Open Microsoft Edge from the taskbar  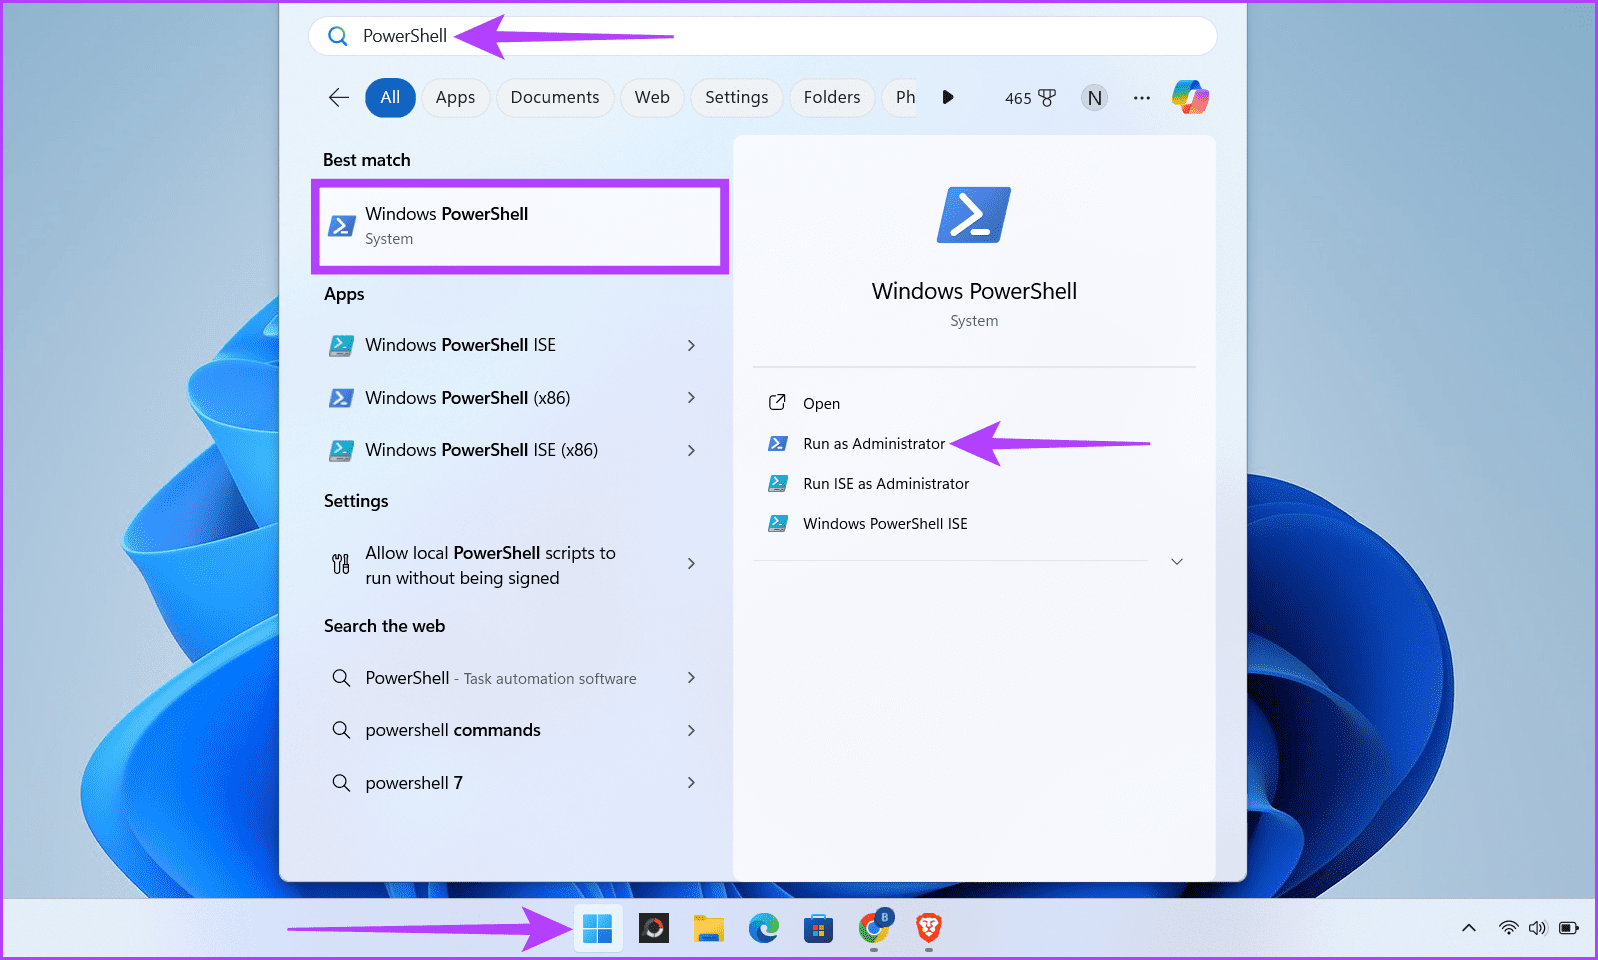coord(764,928)
